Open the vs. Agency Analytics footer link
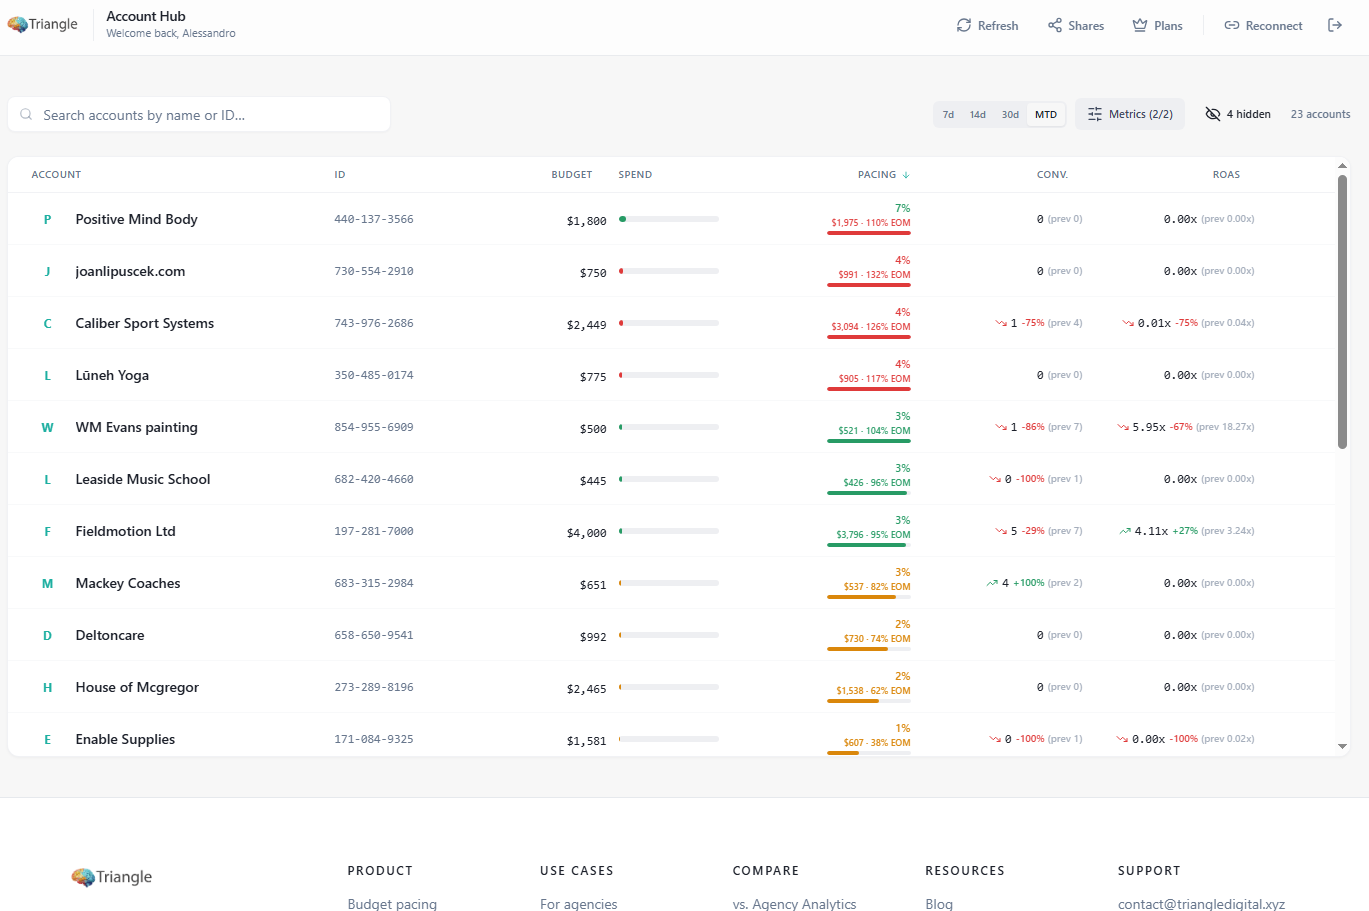The image size is (1369, 911). click(794, 904)
